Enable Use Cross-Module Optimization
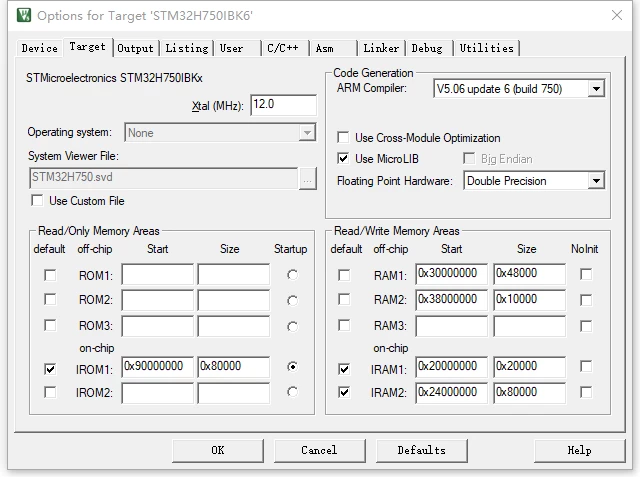640x477 pixels. [x=343, y=137]
